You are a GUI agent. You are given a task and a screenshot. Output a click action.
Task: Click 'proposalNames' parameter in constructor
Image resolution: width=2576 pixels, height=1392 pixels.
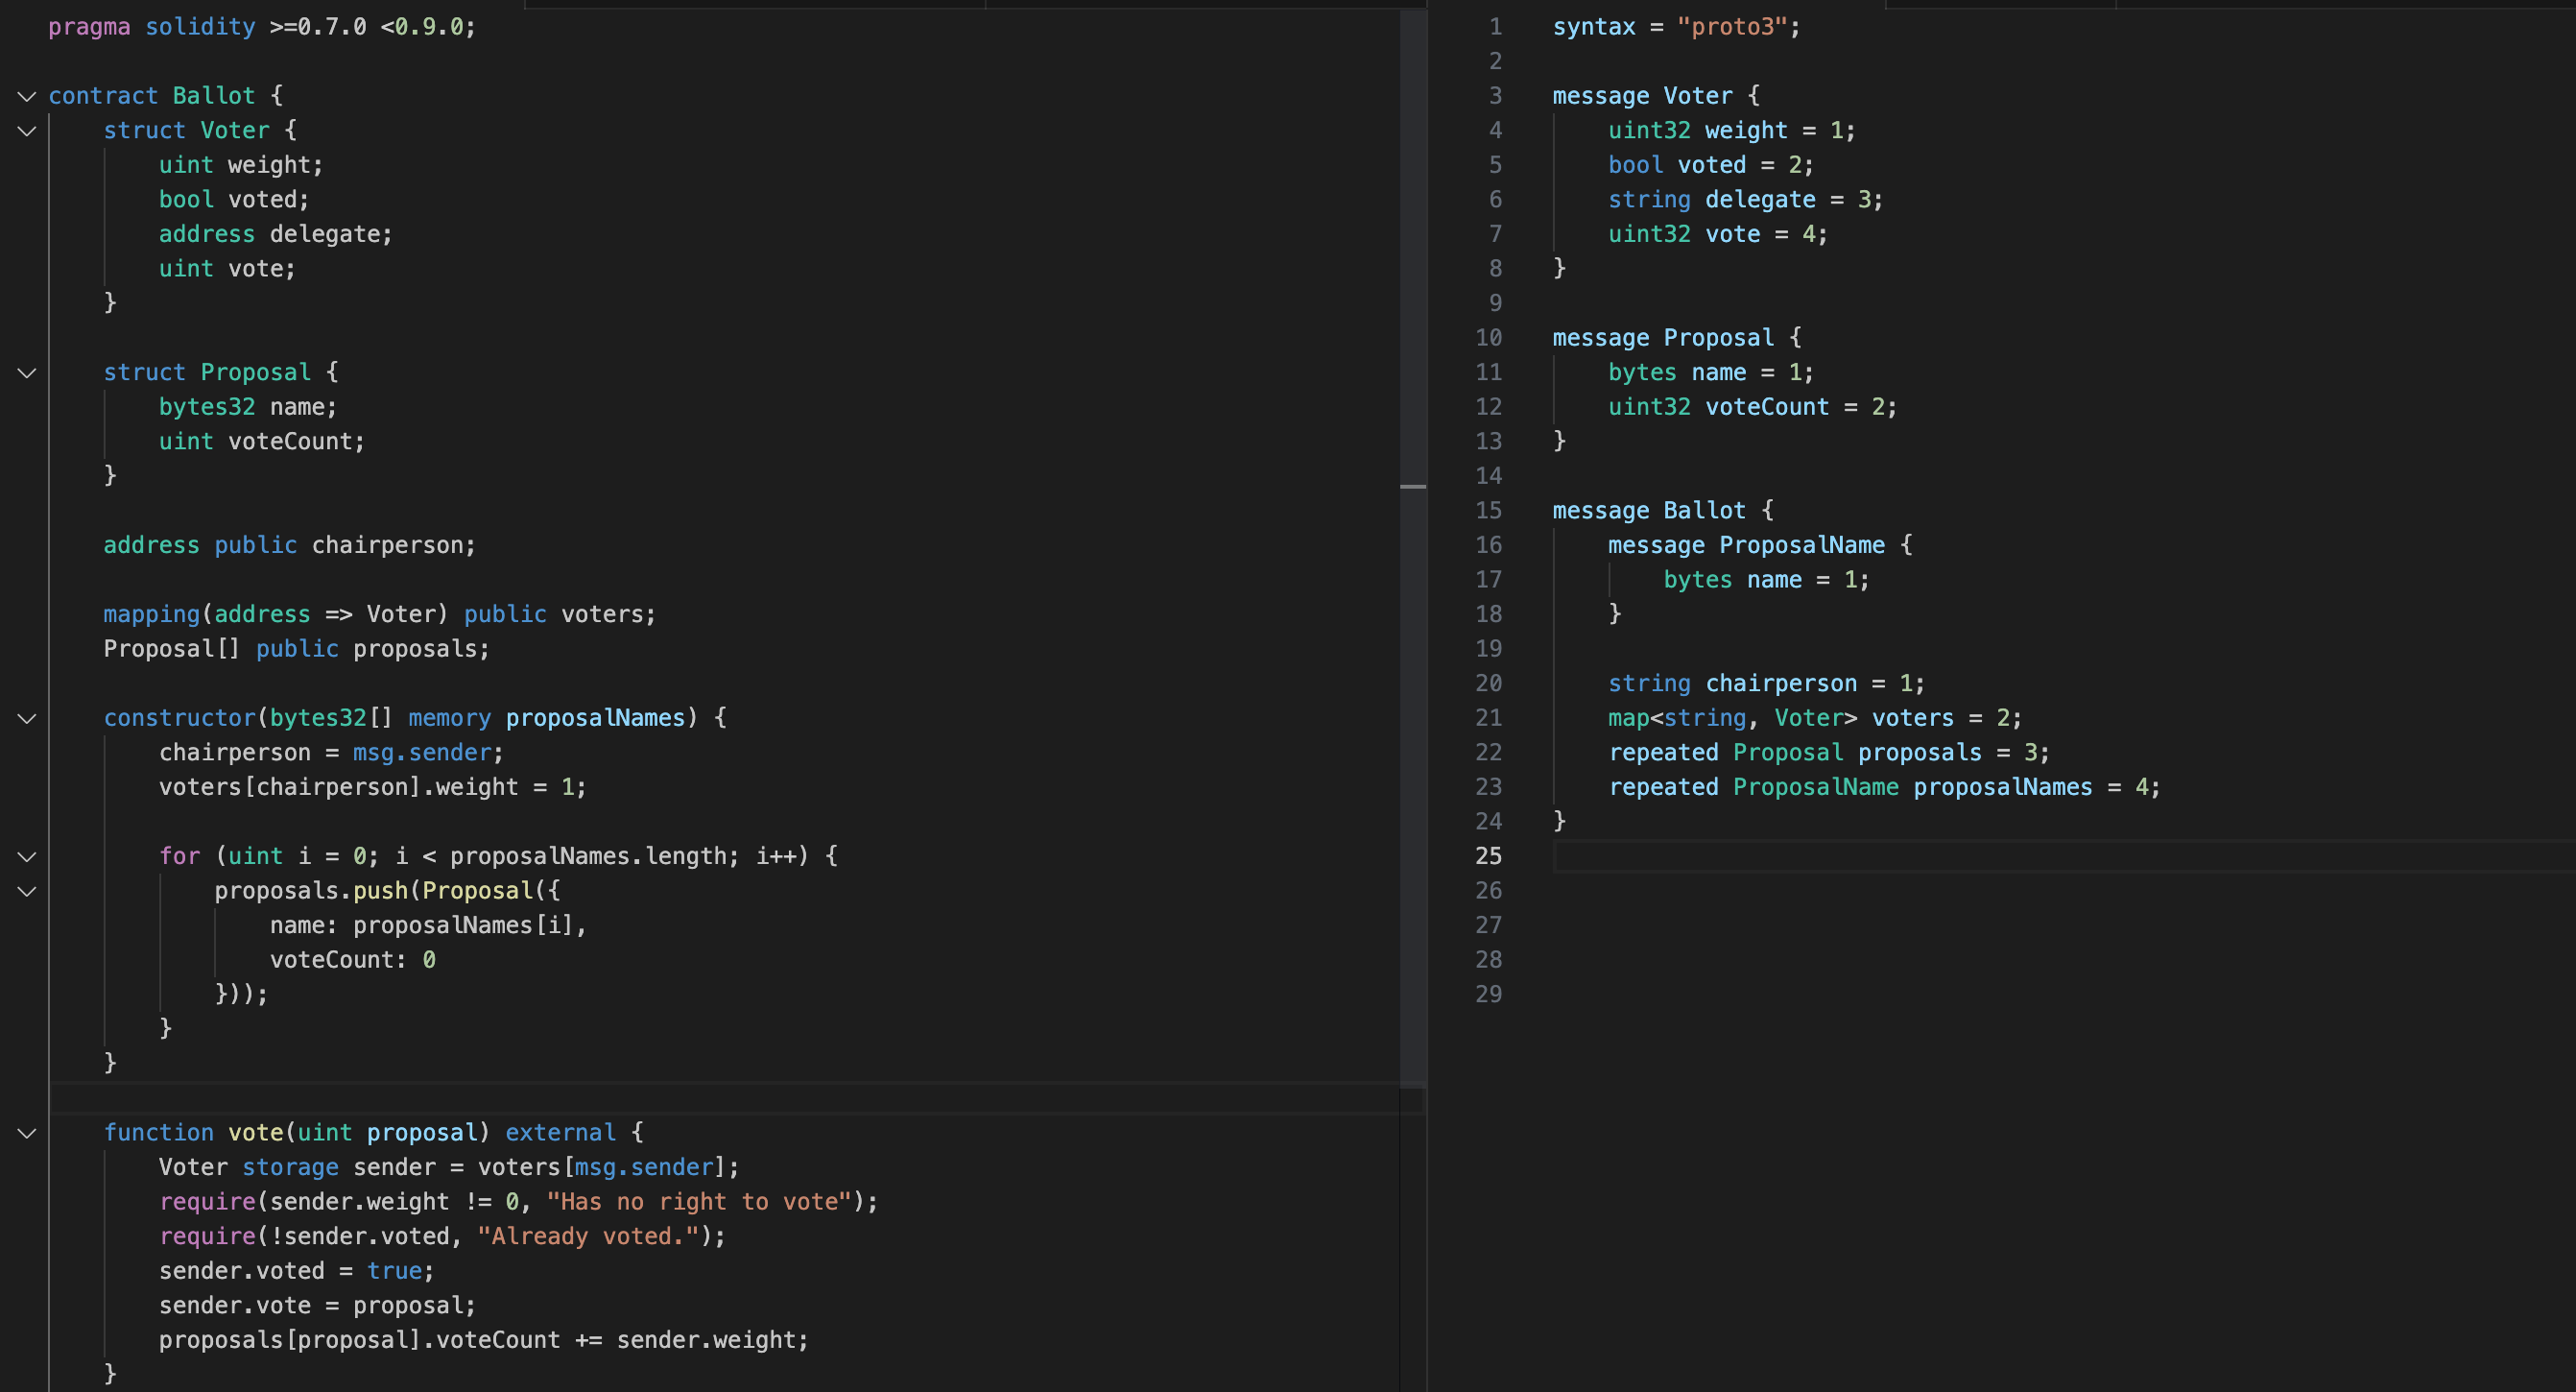click(595, 718)
